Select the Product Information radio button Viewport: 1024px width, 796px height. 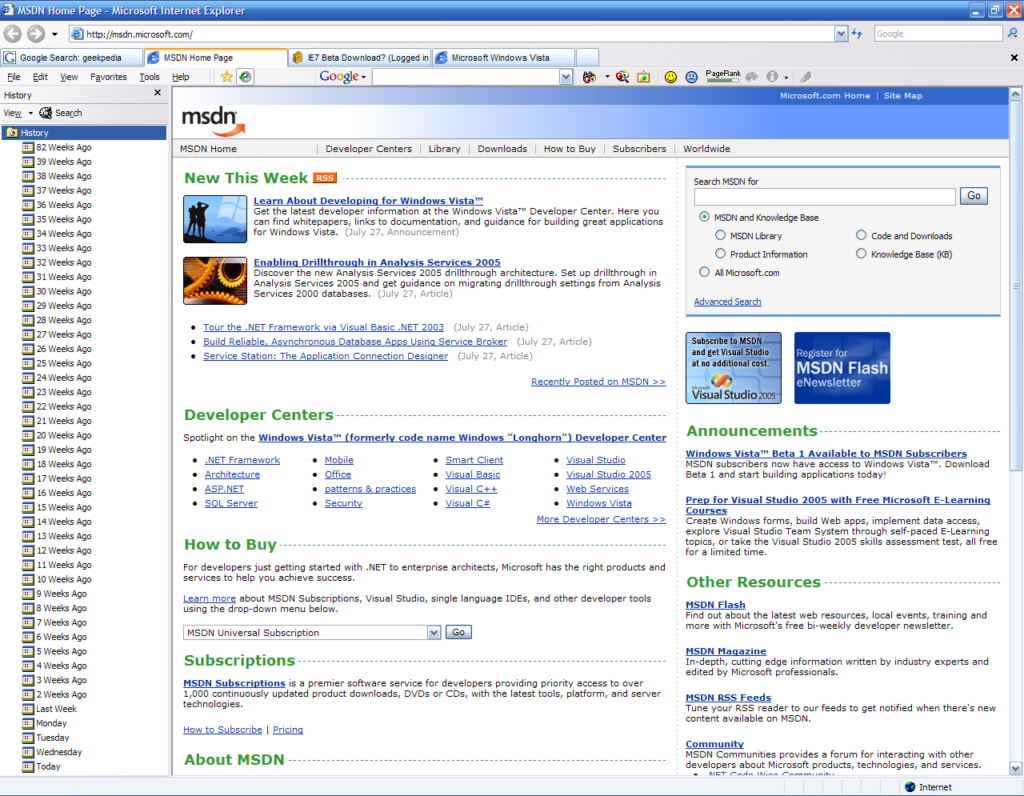tap(720, 253)
